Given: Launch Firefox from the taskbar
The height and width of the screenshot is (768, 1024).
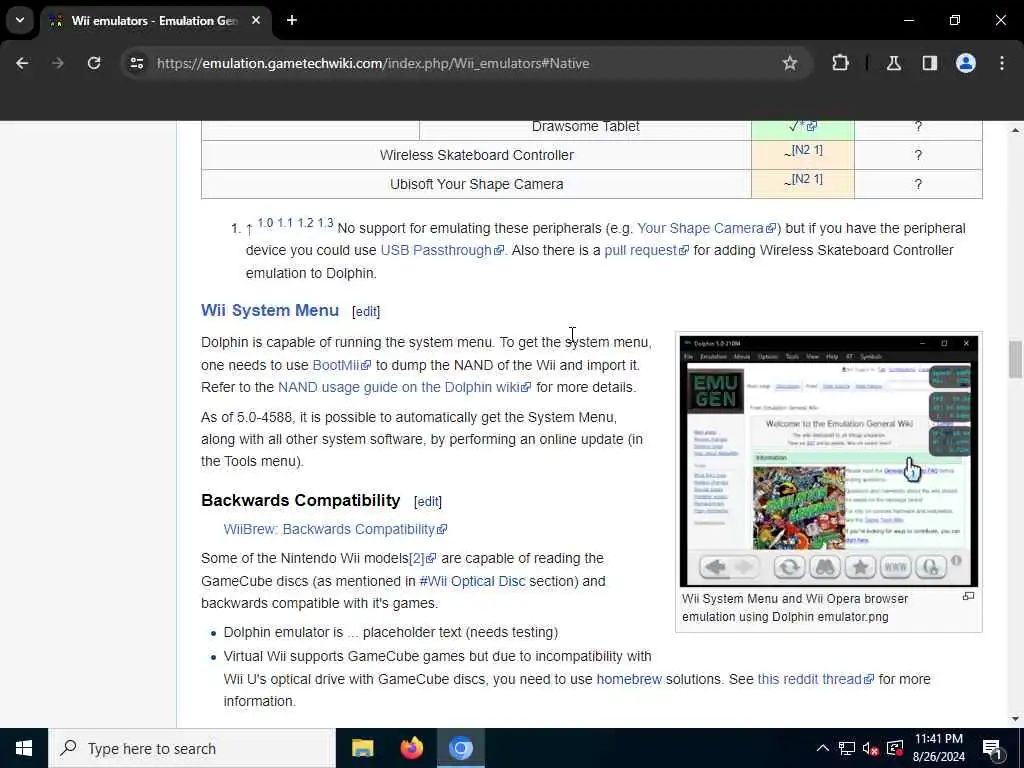Looking at the screenshot, I should (411, 748).
